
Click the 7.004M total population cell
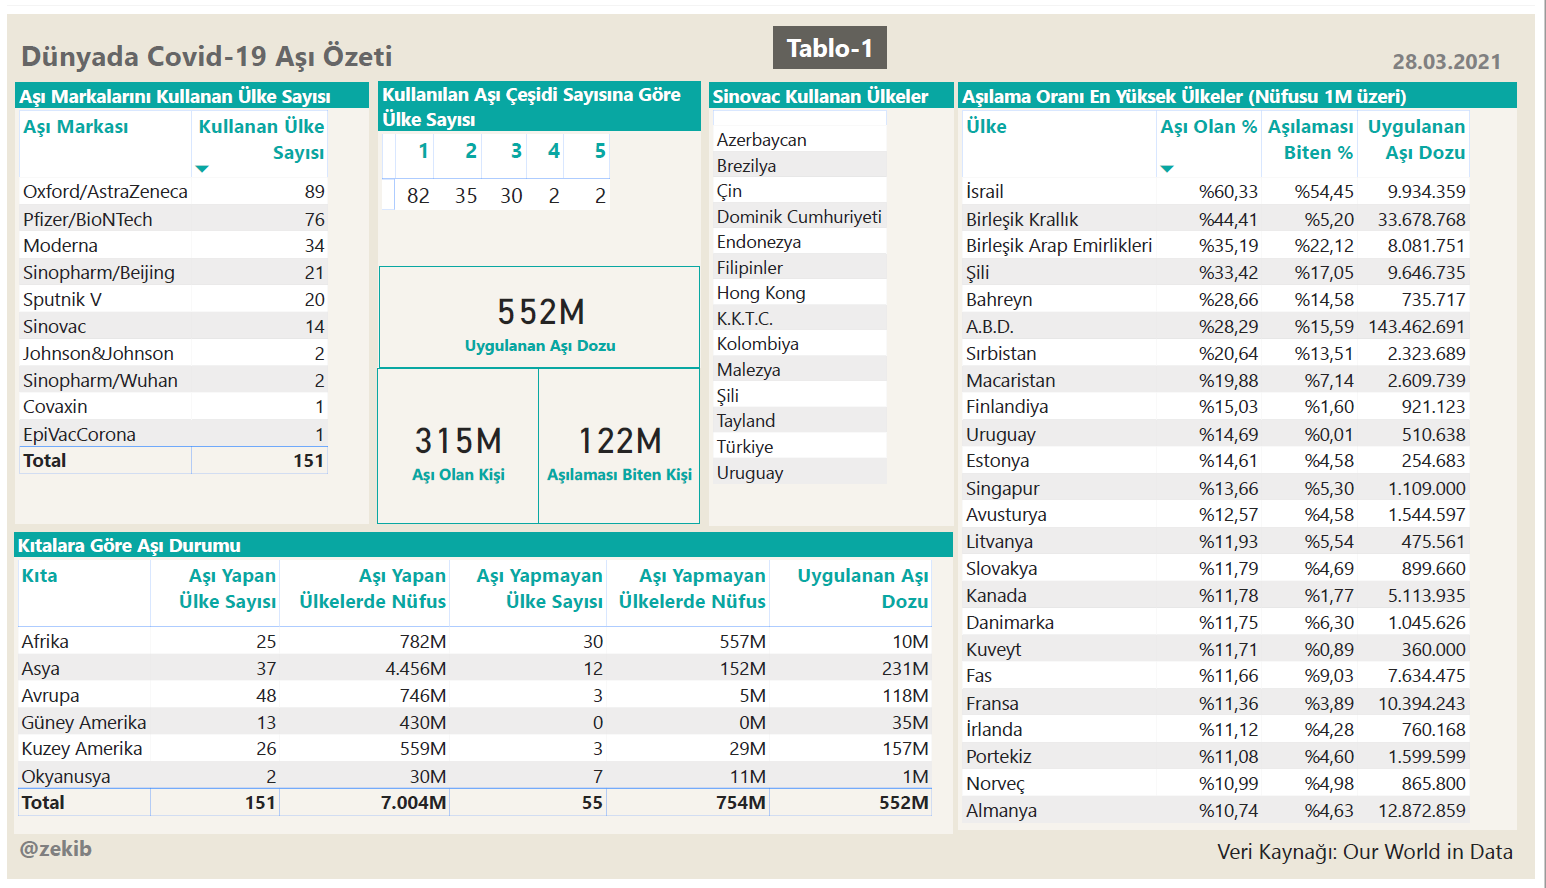[413, 803]
